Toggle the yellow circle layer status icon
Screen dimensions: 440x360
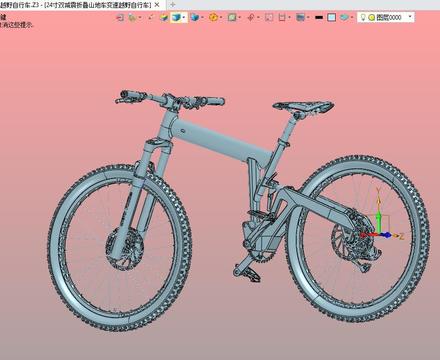point(372,18)
